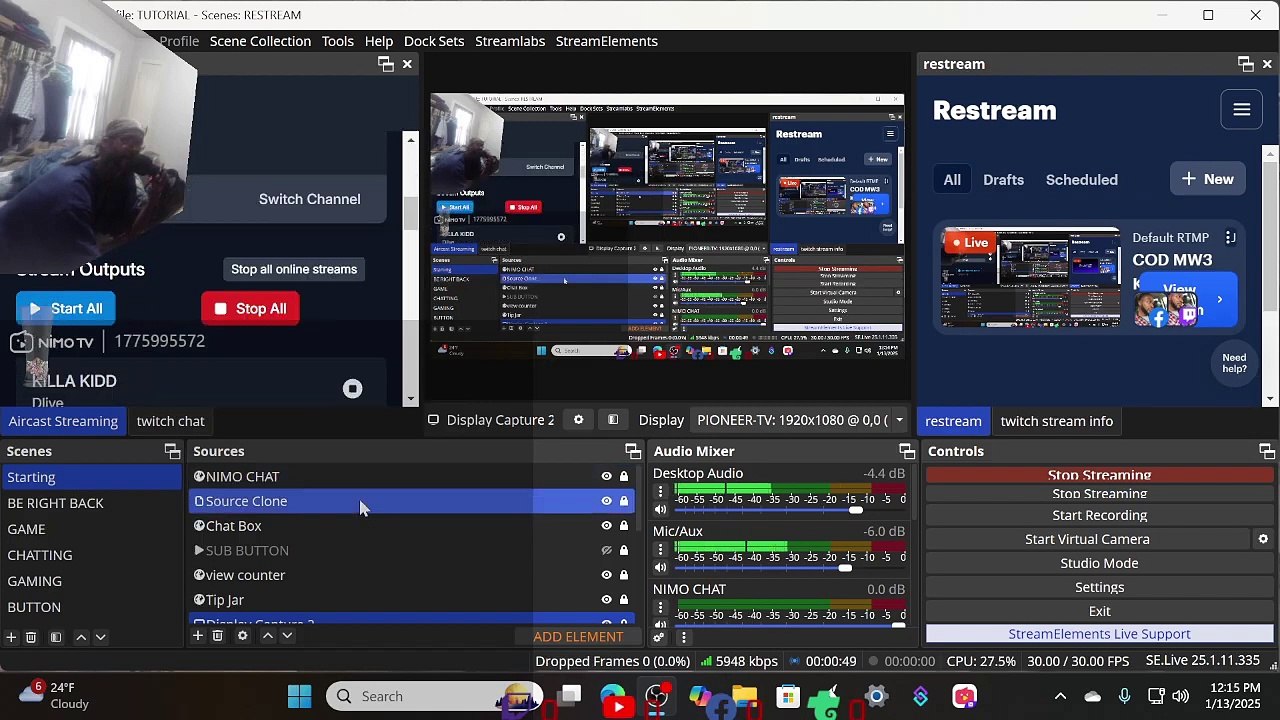This screenshot has height=720, width=1280.
Task: Open source properties gear in Sources toolbar
Action: [x=242, y=636]
